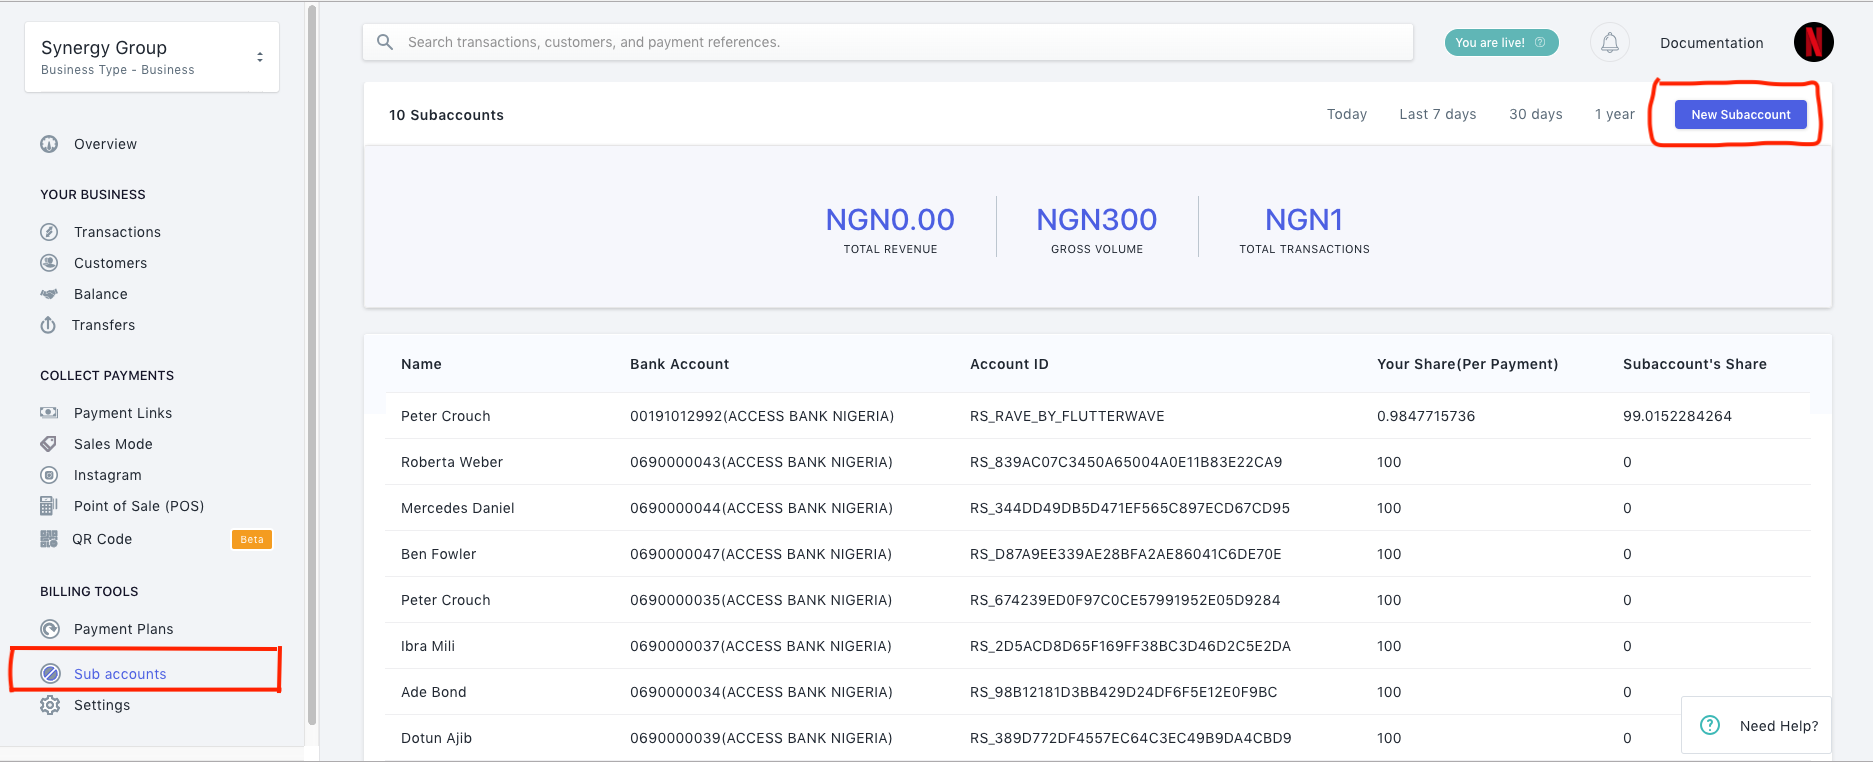Click the Beta badge next to QR Code

click(x=252, y=539)
